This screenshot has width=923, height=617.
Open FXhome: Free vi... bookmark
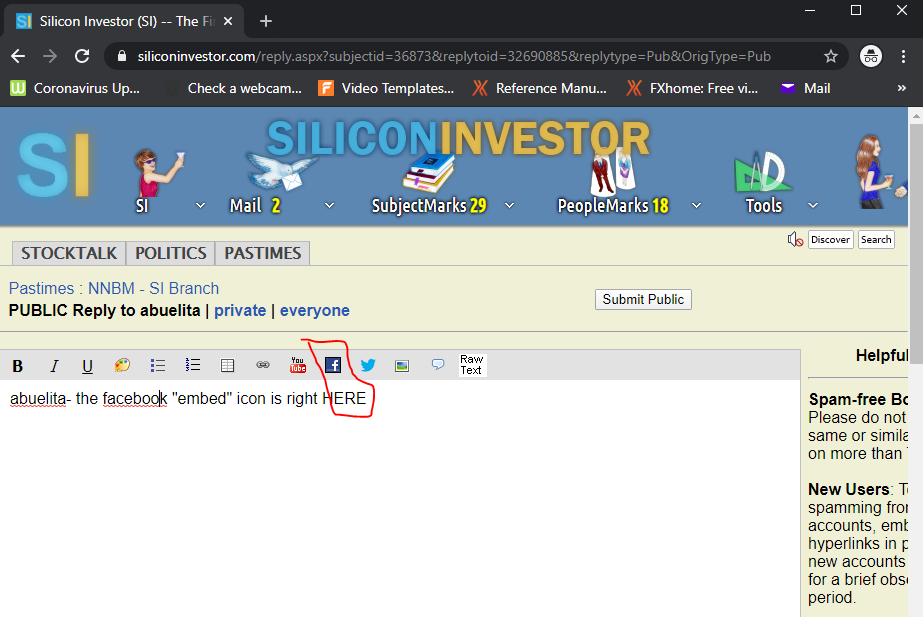pyautogui.click(x=692, y=88)
